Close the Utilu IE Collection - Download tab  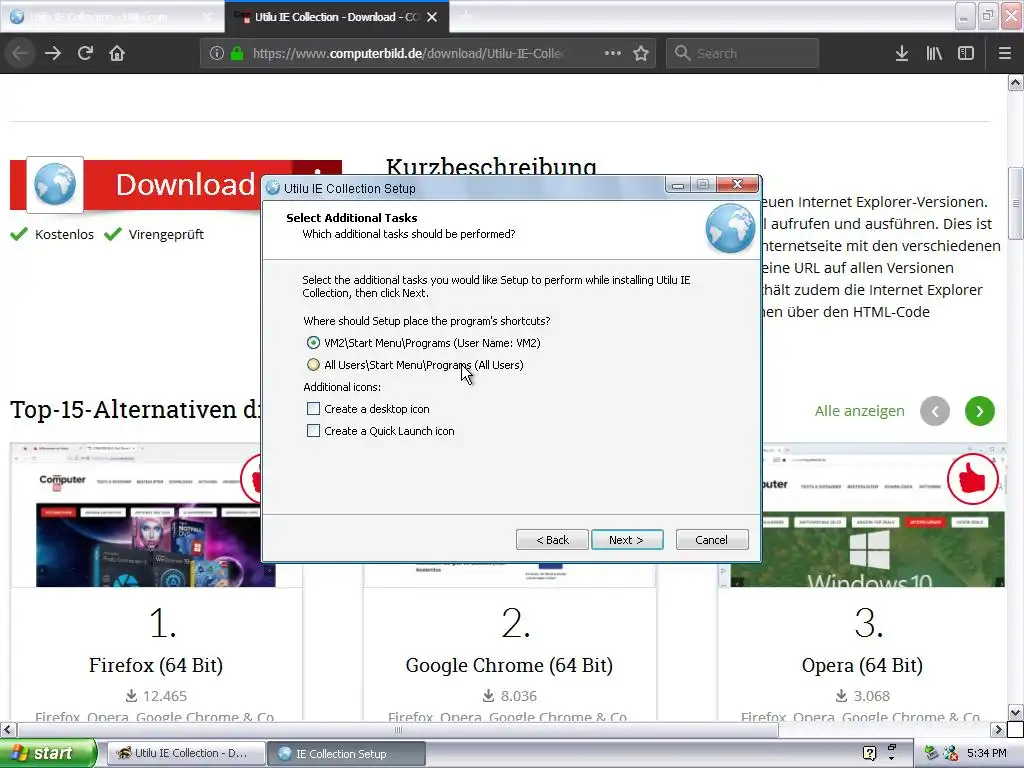(432, 17)
